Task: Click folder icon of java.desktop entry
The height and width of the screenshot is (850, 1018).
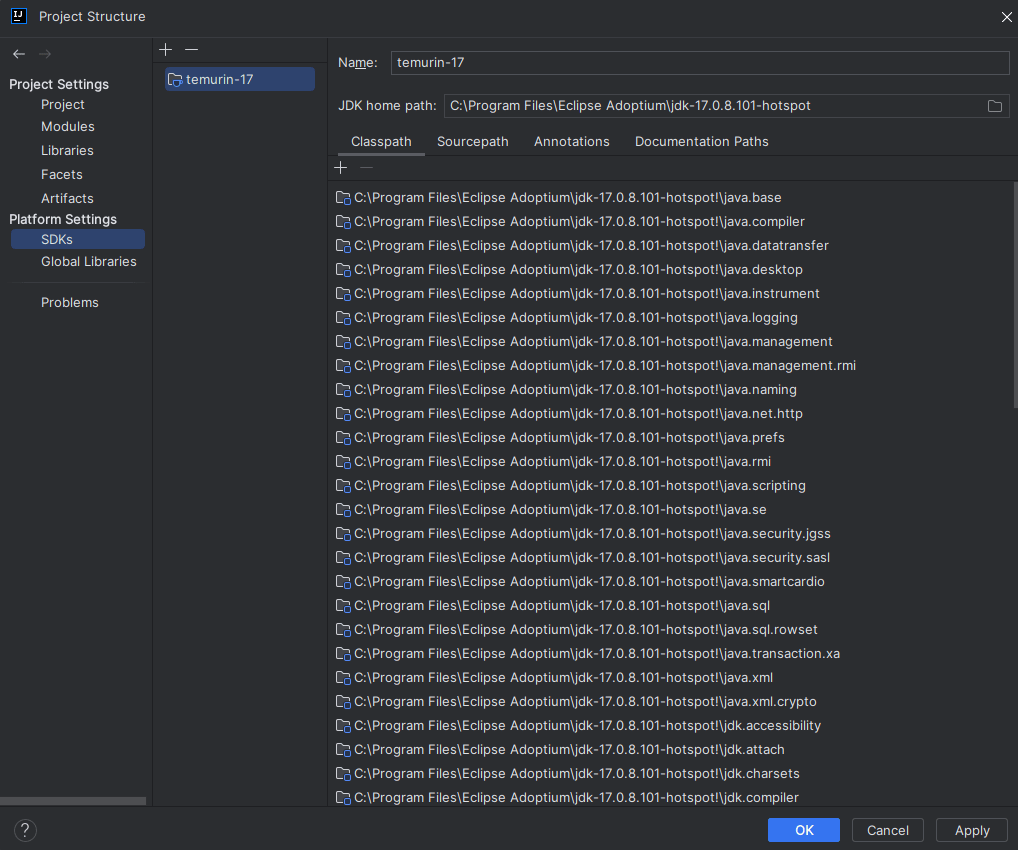Action: (343, 269)
